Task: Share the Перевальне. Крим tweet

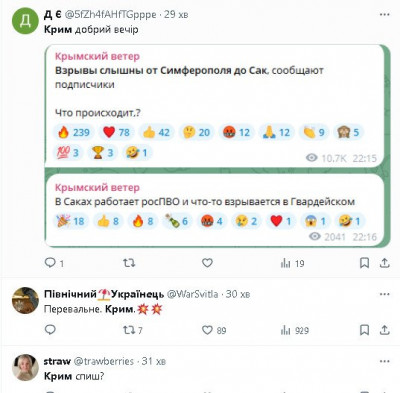Action: (x=385, y=330)
